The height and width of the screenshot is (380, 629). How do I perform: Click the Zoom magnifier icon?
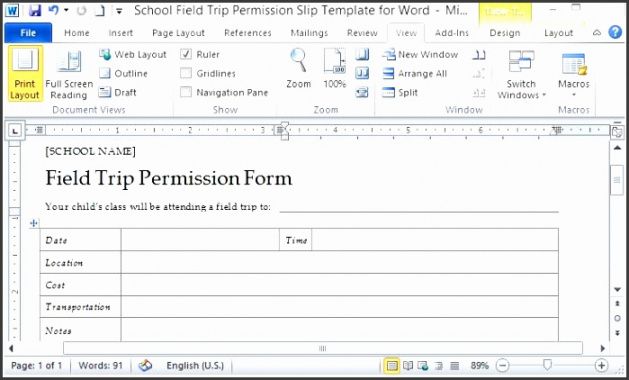pos(298,60)
